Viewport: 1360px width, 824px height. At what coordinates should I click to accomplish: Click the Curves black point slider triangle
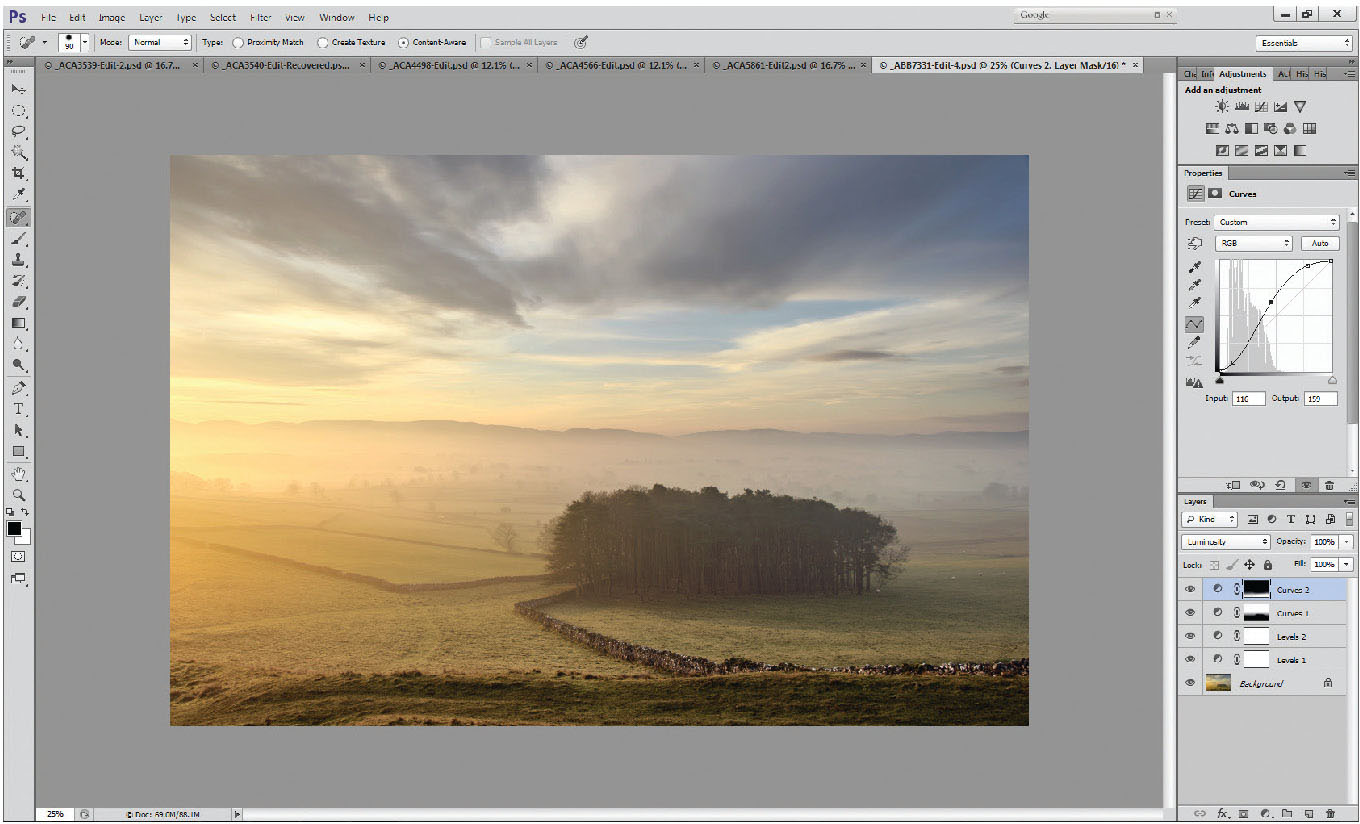pyautogui.click(x=1220, y=380)
